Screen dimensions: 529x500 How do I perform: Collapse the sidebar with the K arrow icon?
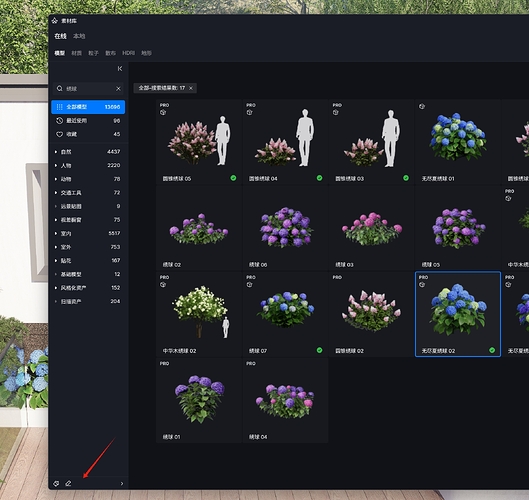coord(120,68)
